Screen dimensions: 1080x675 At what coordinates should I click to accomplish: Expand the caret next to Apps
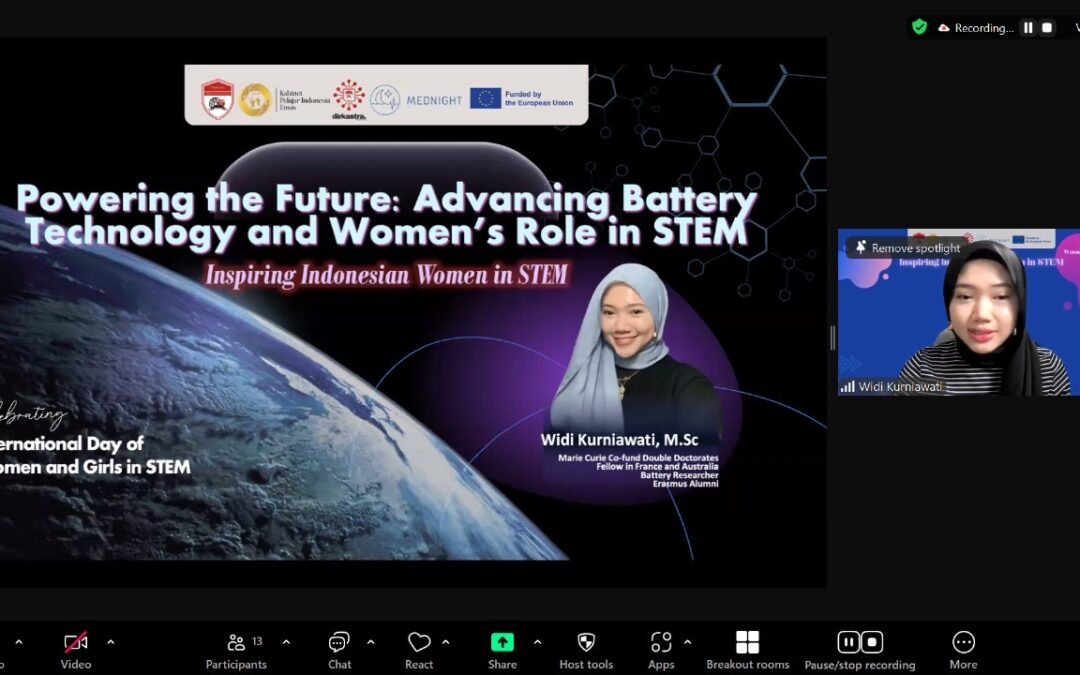[687, 642]
